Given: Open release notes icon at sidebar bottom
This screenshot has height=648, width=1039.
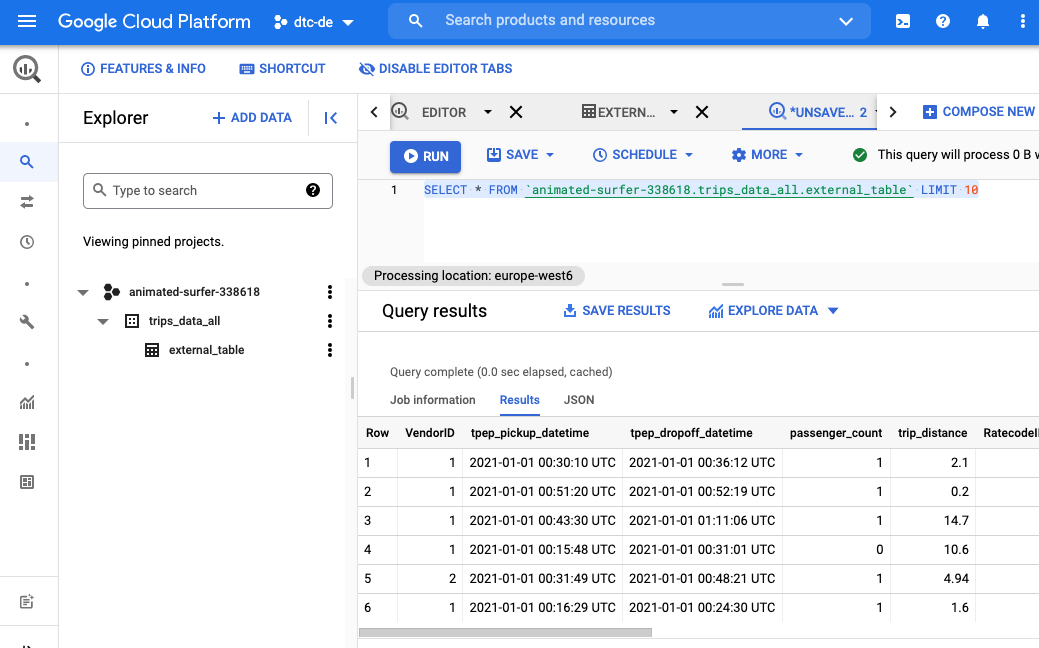Looking at the screenshot, I should (x=27, y=602).
